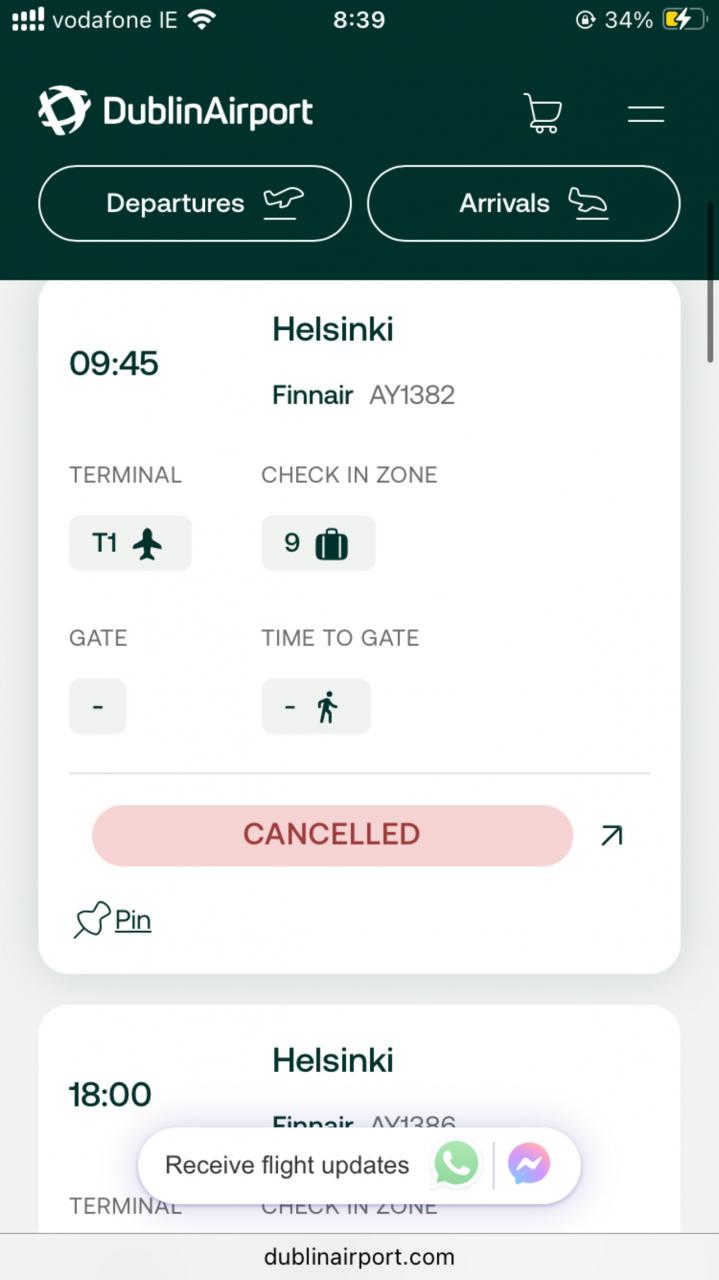This screenshot has width=719, height=1280.
Task: Switch to the Arrivals tab
Action: coord(523,203)
